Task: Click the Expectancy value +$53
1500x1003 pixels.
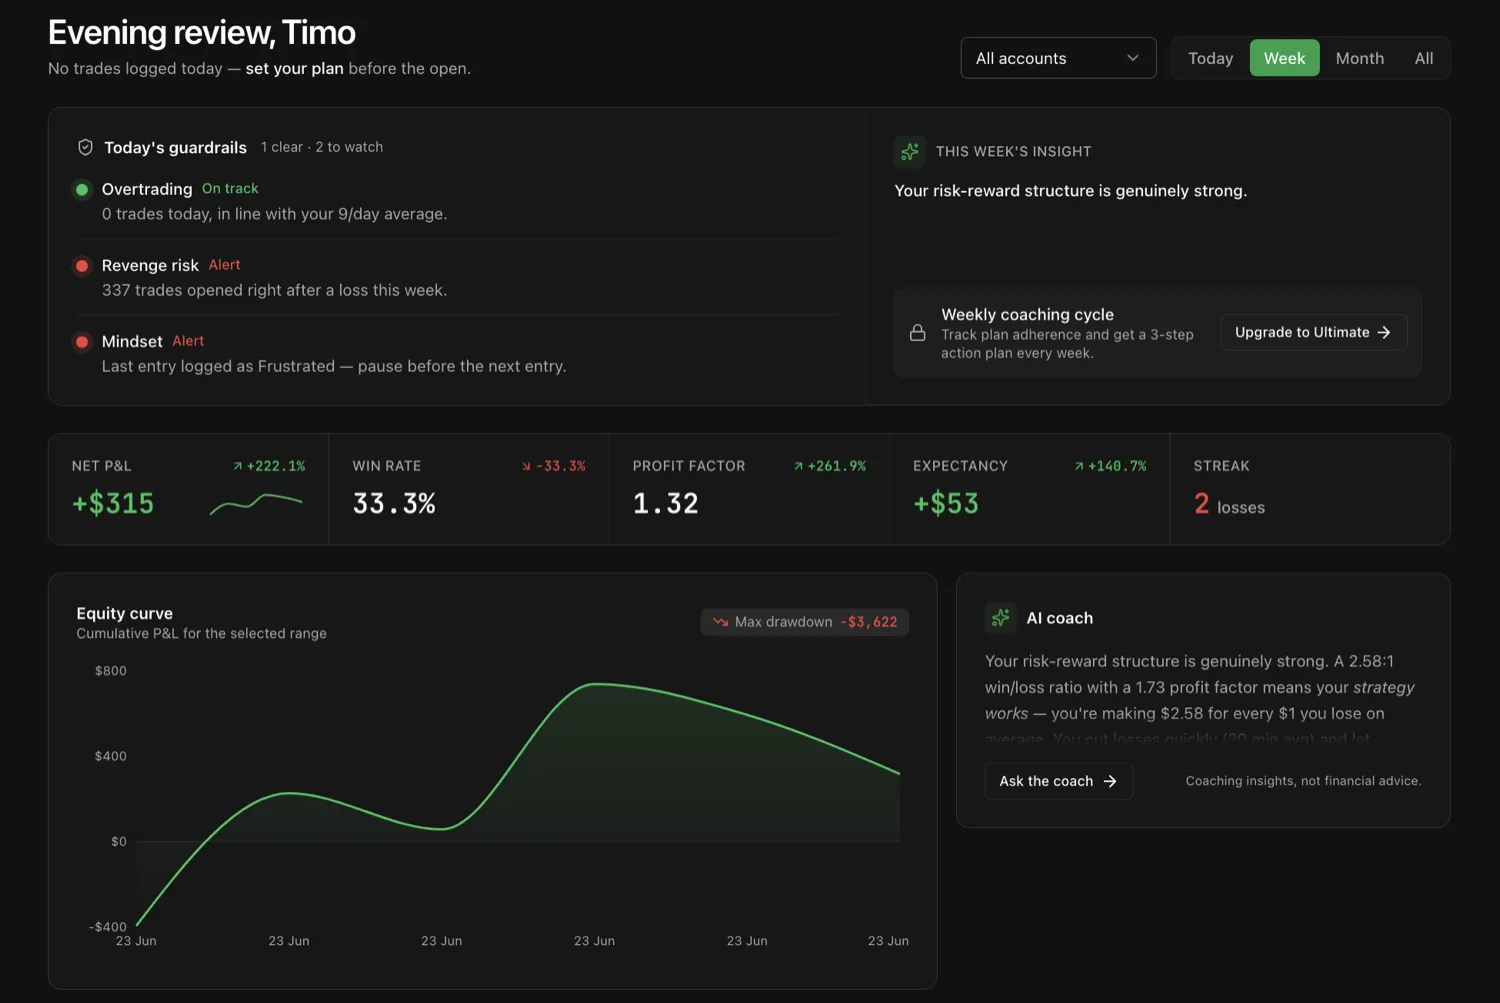Action: pyautogui.click(x=946, y=503)
